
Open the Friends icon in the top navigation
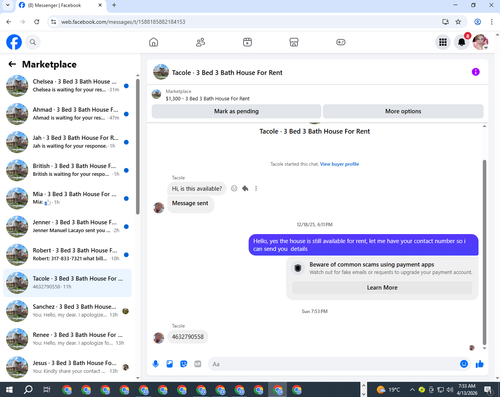click(200, 42)
